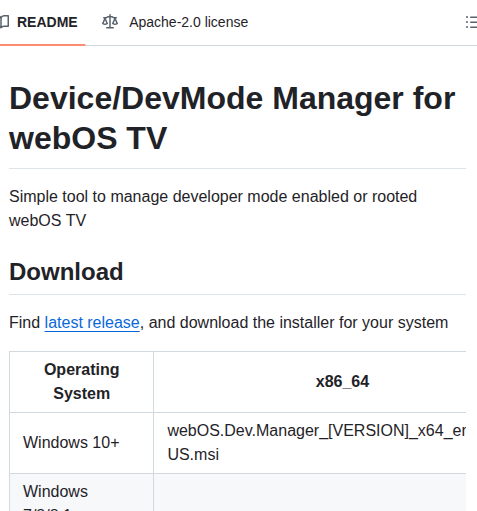The height and width of the screenshot is (511, 477).
Task: Click the Device/DevMode Manager heading
Action: coord(232,118)
